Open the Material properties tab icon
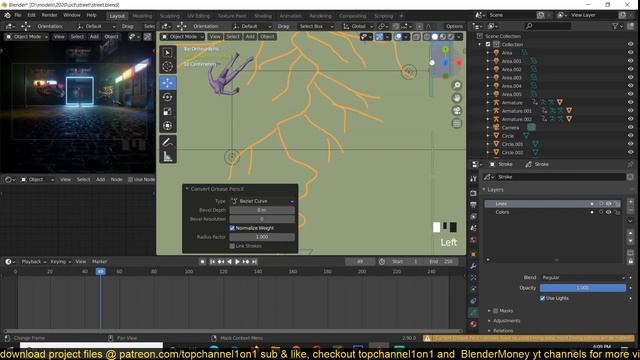The width and height of the screenshot is (640, 360). tap(473, 324)
